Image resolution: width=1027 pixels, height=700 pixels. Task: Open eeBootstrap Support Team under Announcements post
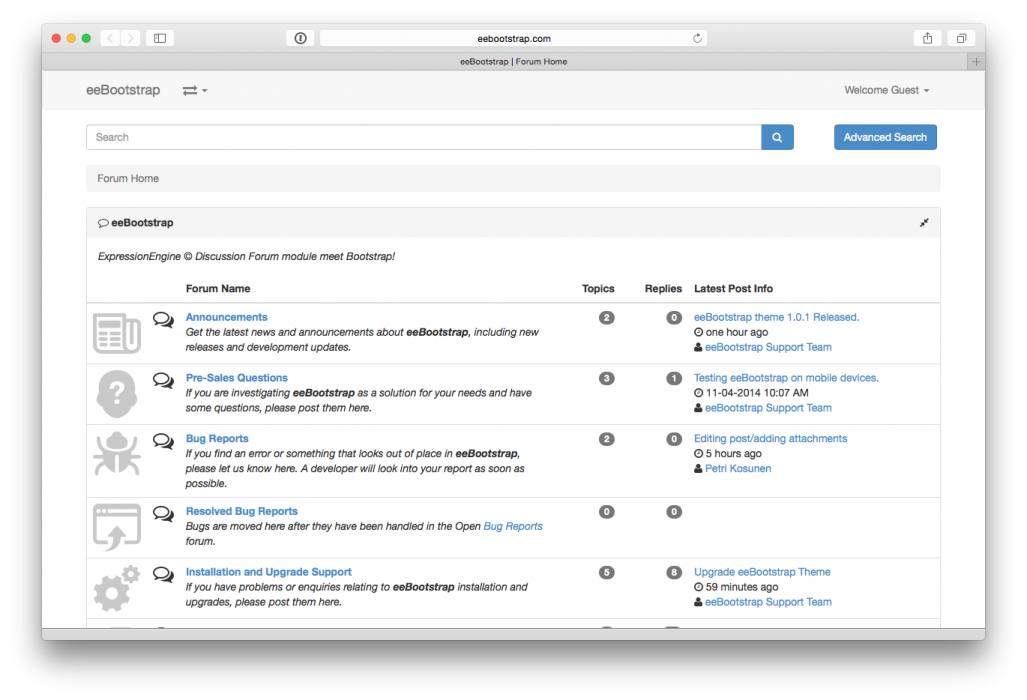[x=768, y=348]
